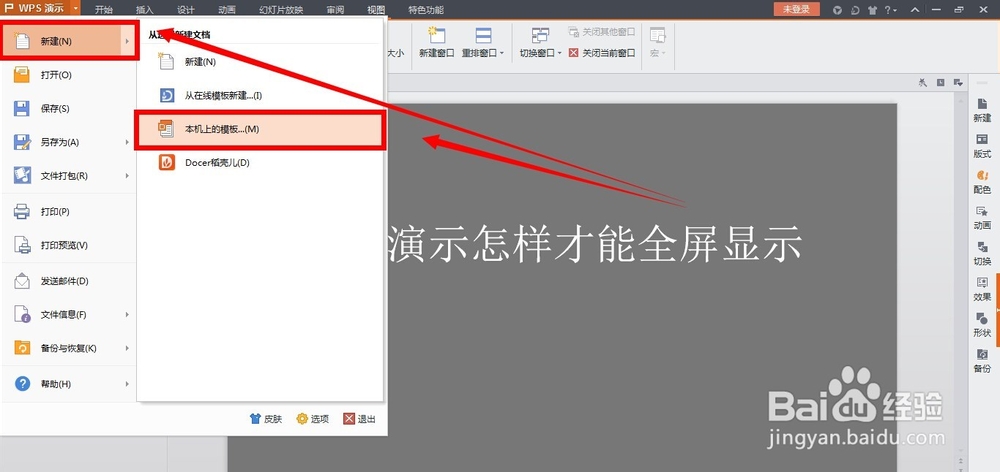Click the magic wand icon above slide
The width and height of the screenshot is (1000, 472).
(x=922, y=82)
